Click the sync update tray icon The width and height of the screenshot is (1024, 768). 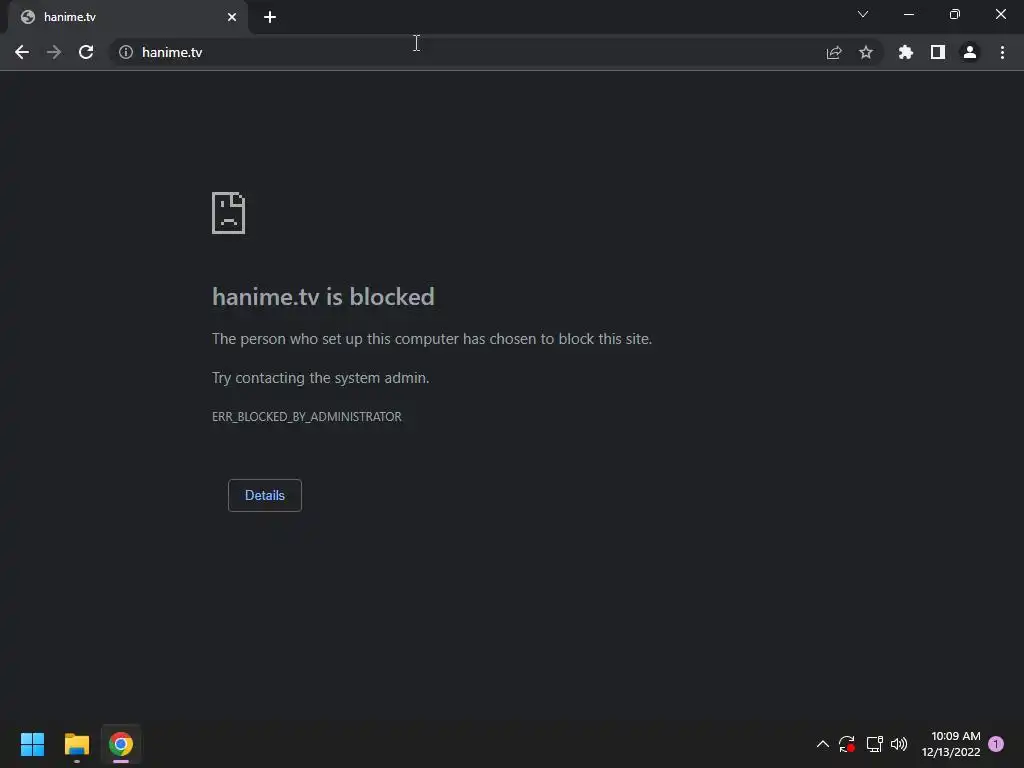click(847, 744)
